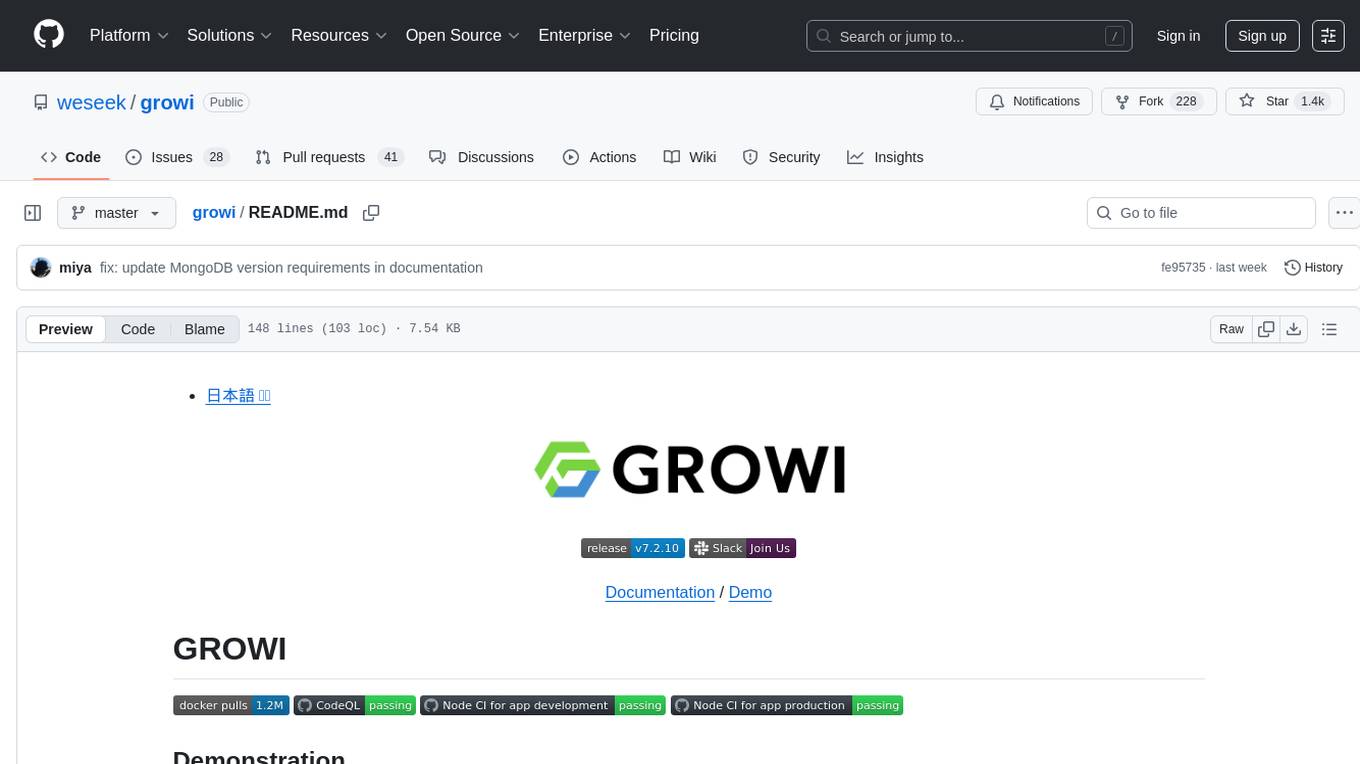1360x764 pixels.
Task: Go to growi root in breadcrumb
Action: (x=214, y=212)
